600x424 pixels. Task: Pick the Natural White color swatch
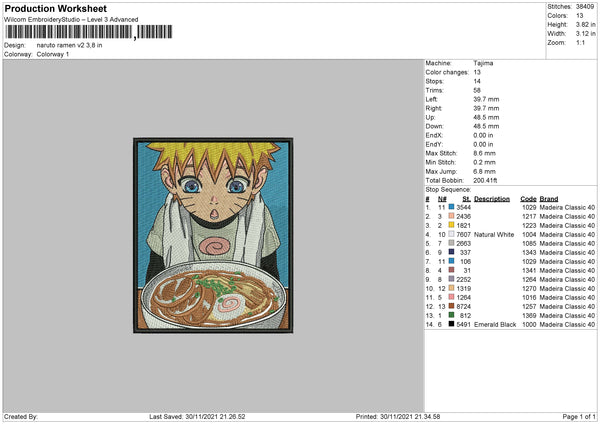(x=452, y=234)
